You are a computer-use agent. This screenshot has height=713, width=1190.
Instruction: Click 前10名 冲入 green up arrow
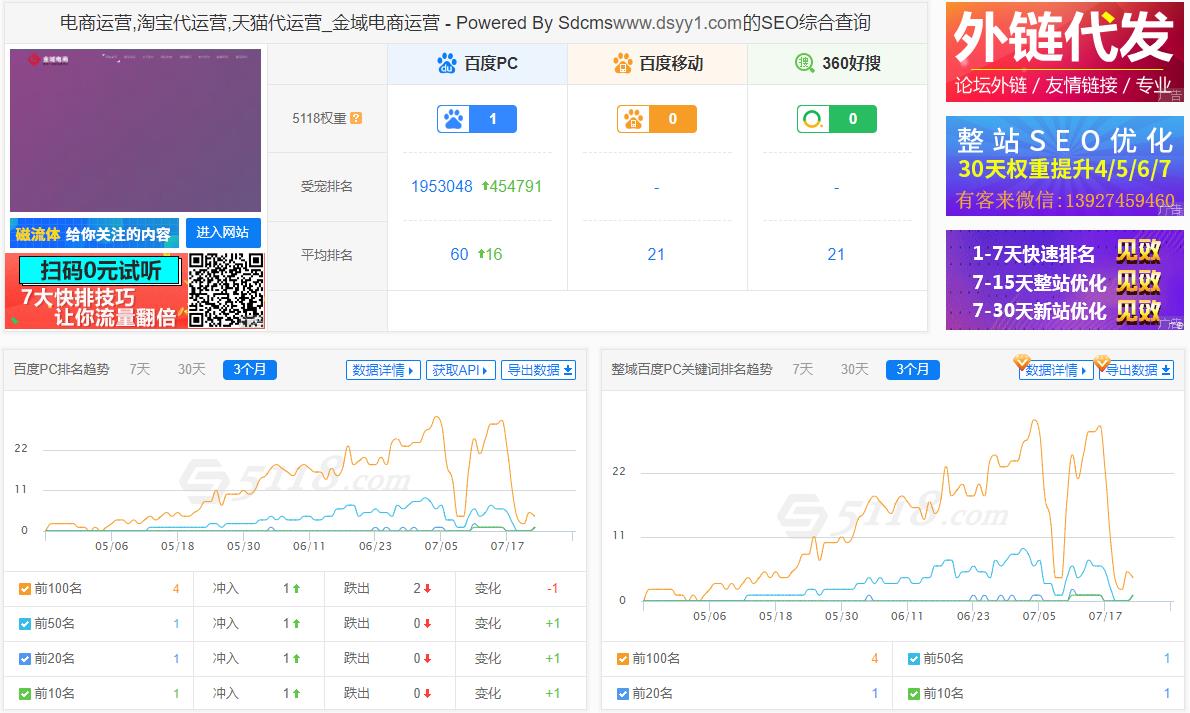pos(297,693)
